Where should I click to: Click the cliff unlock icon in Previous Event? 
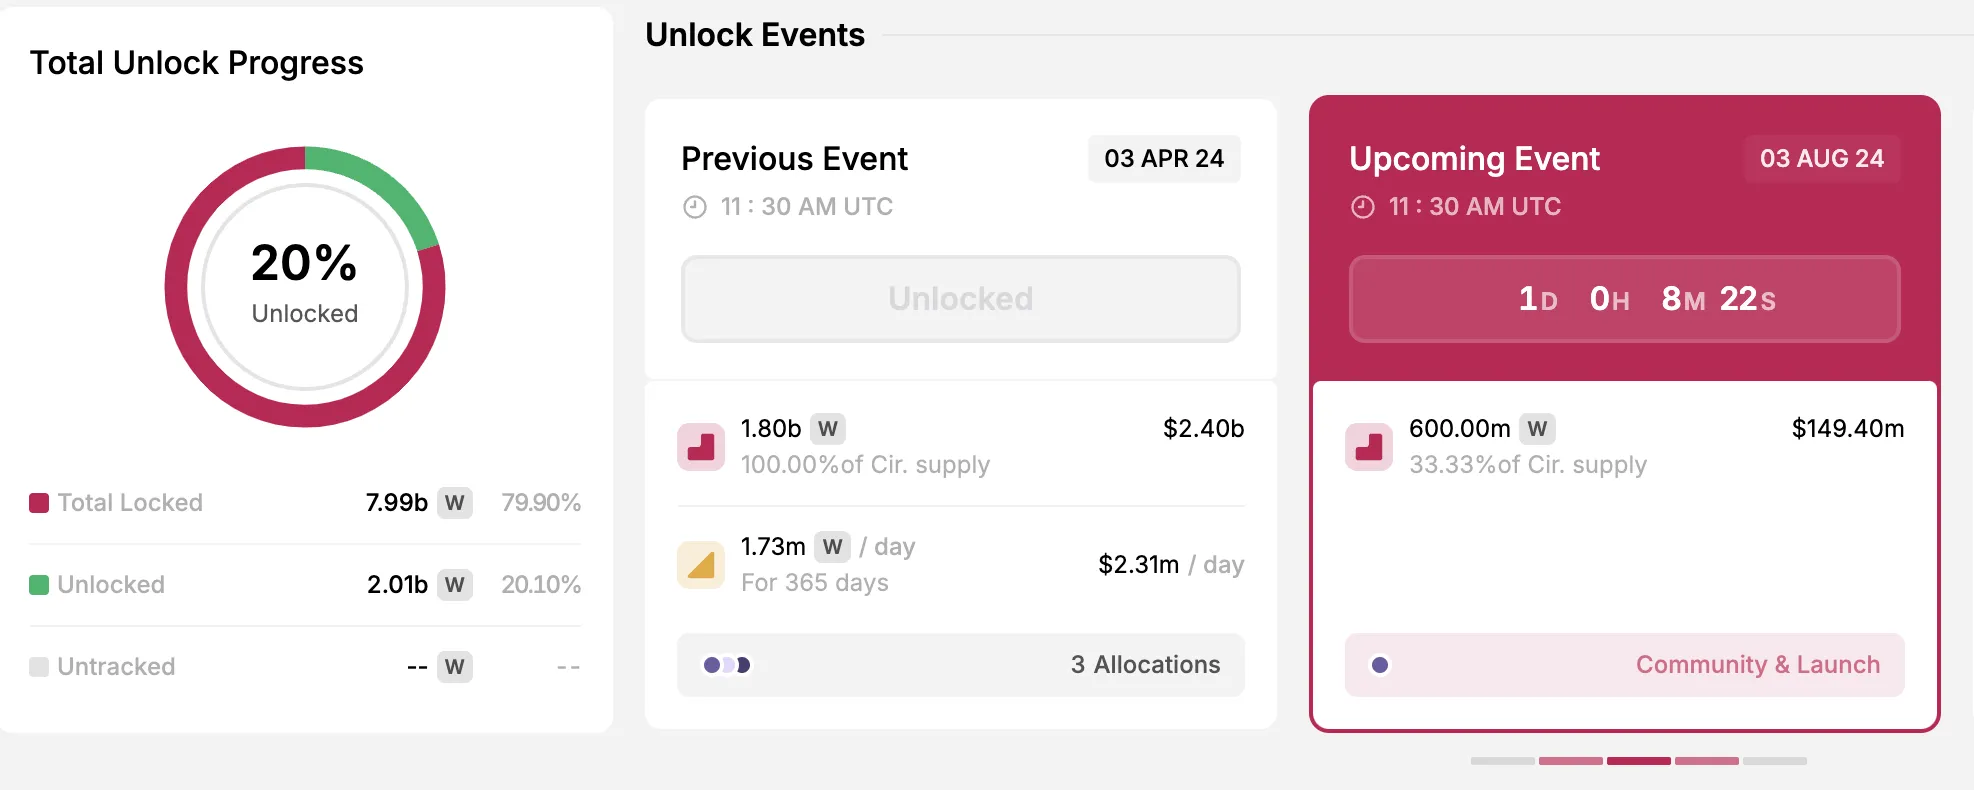point(701,447)
